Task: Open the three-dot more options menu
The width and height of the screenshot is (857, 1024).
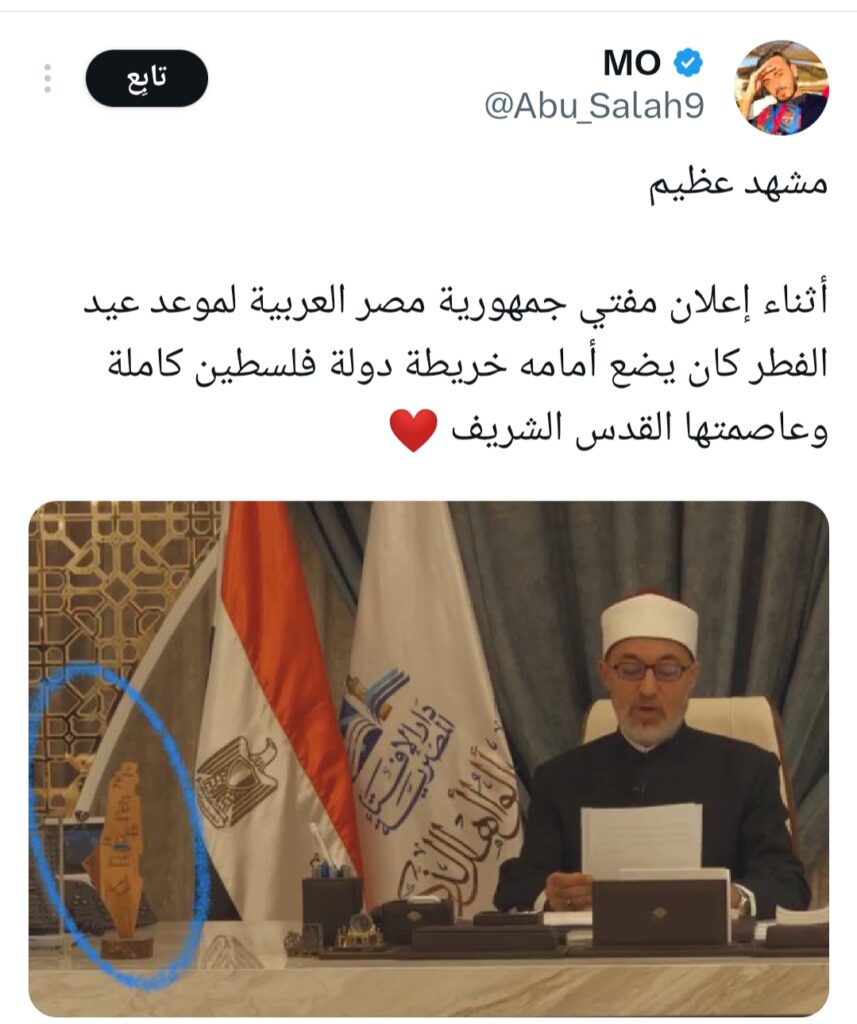Action: point(47,78)
